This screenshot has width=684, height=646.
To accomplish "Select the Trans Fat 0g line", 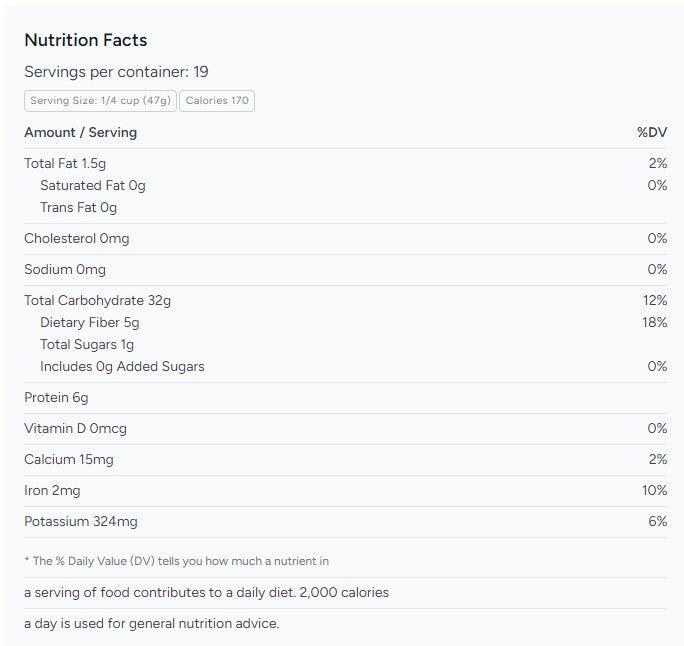I will [78, 207].
